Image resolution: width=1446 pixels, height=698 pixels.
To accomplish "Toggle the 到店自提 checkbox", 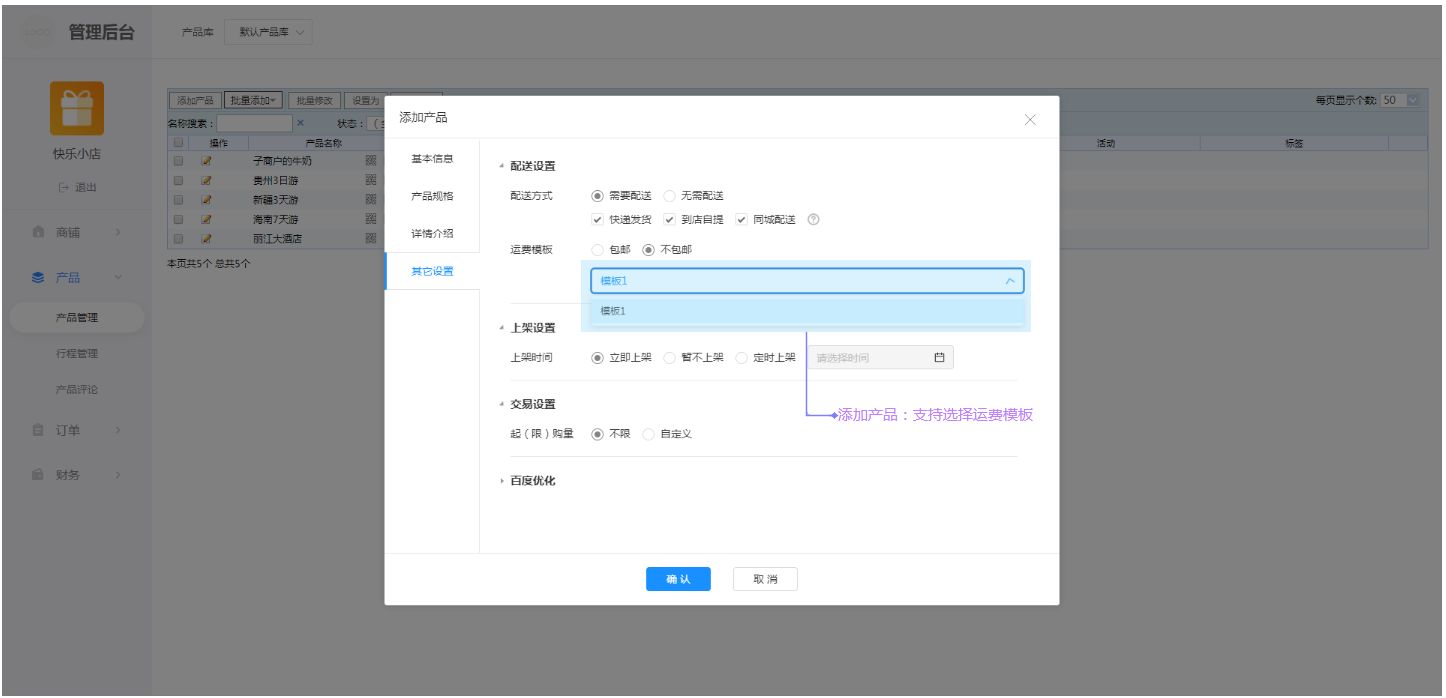I will [x=670, y=220].
